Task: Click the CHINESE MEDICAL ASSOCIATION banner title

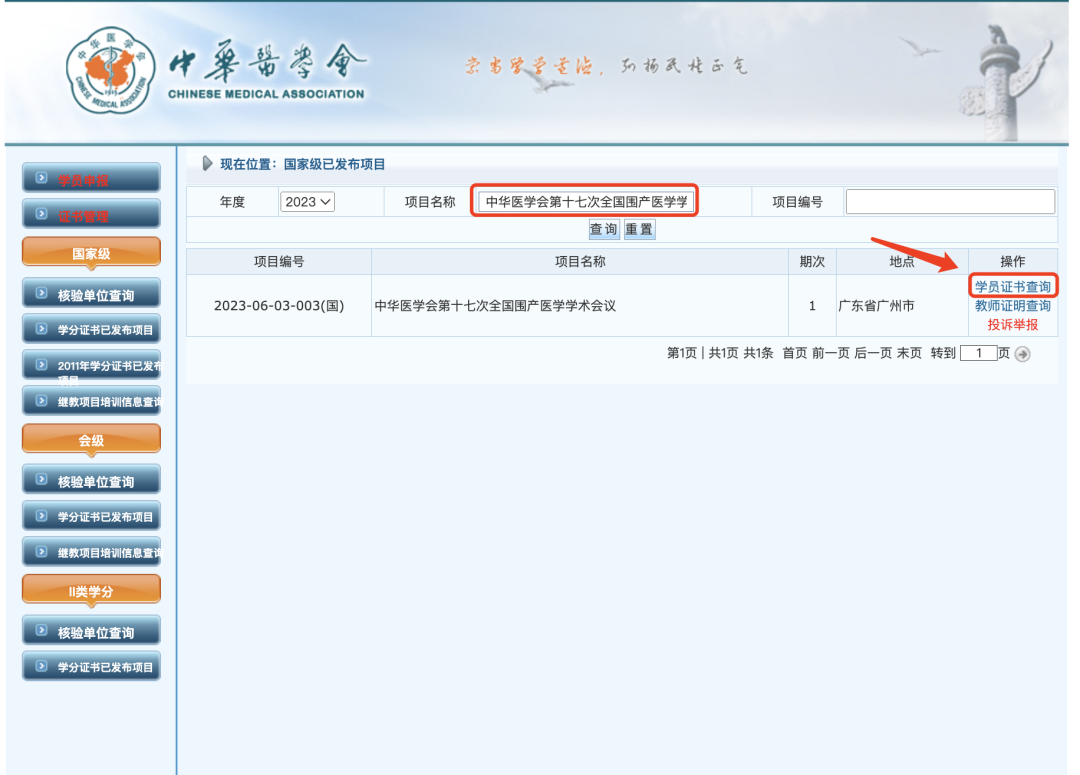Action: click(x=266, y=94)
